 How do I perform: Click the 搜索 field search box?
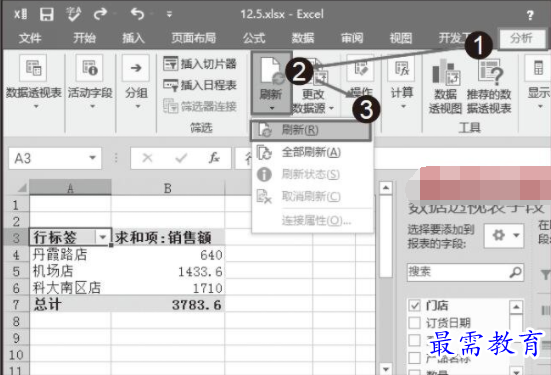pos(465,272)
